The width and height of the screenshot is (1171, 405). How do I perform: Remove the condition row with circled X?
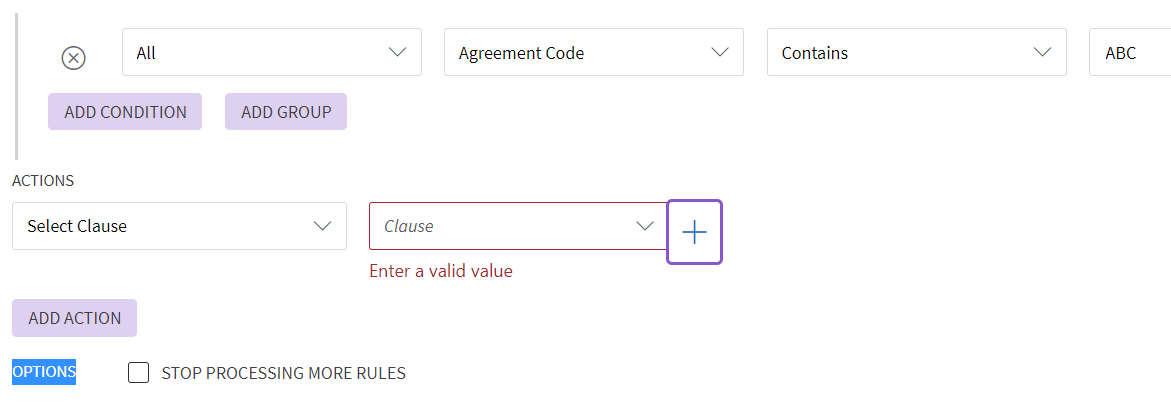[73, 58]
